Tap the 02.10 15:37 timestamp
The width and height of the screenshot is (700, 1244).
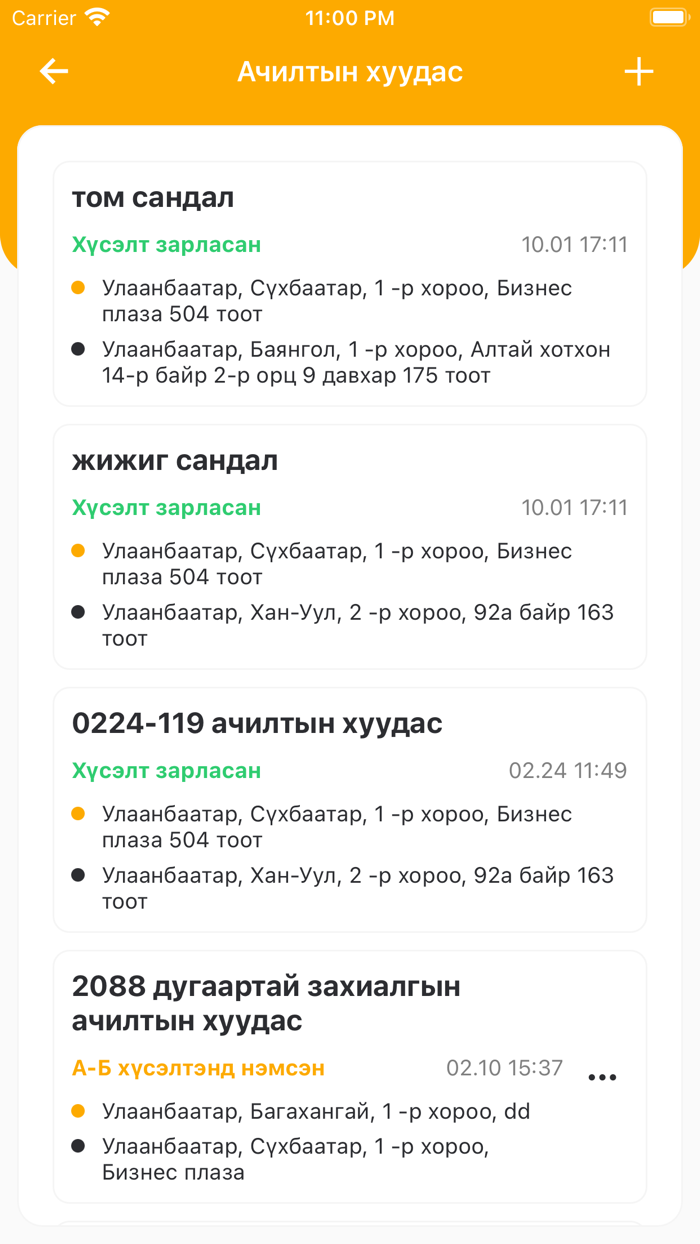505,1068
